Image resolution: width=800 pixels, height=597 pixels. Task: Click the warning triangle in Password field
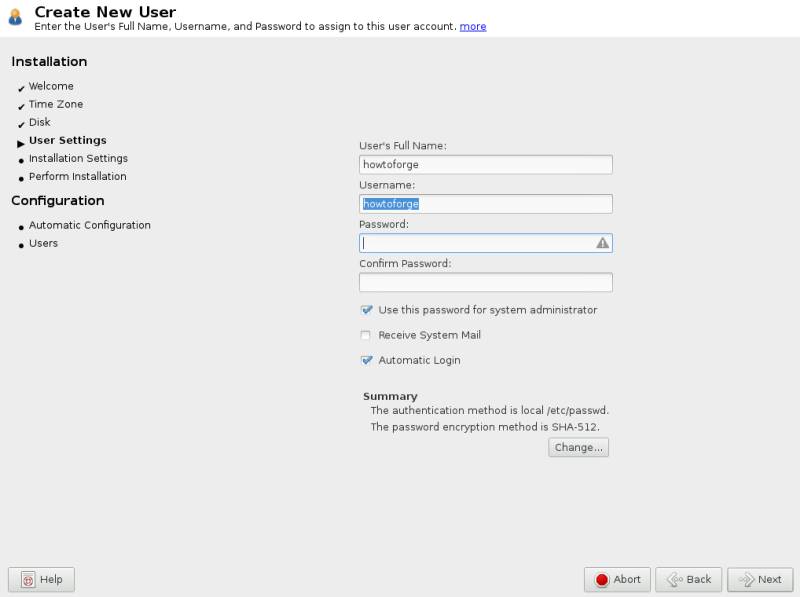[603, 243]
